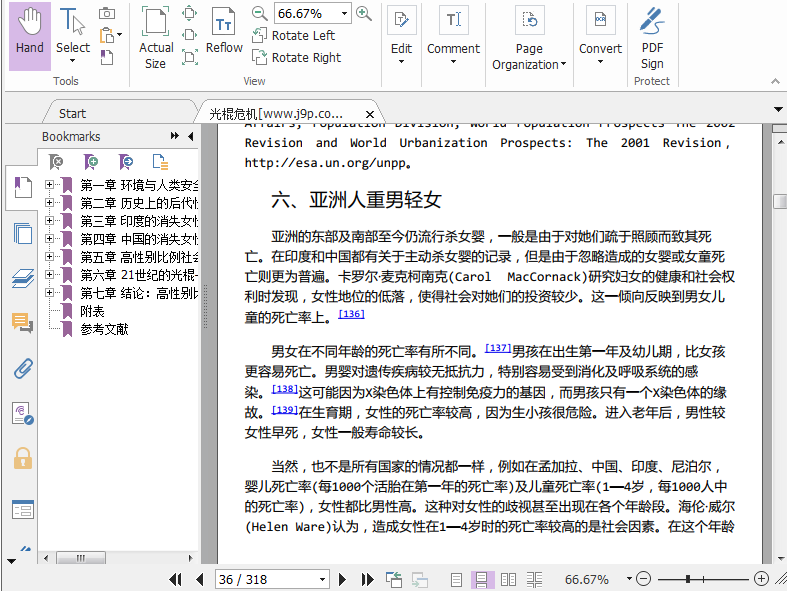Enable continuous page view mode
This screenshot has height=591, width=787.
pyautogui.click(x=481, y=579)
